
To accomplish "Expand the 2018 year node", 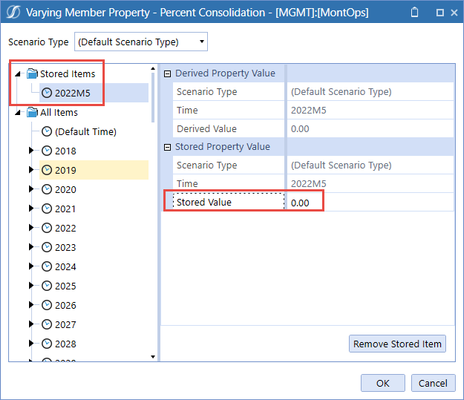I will [31, 151].
